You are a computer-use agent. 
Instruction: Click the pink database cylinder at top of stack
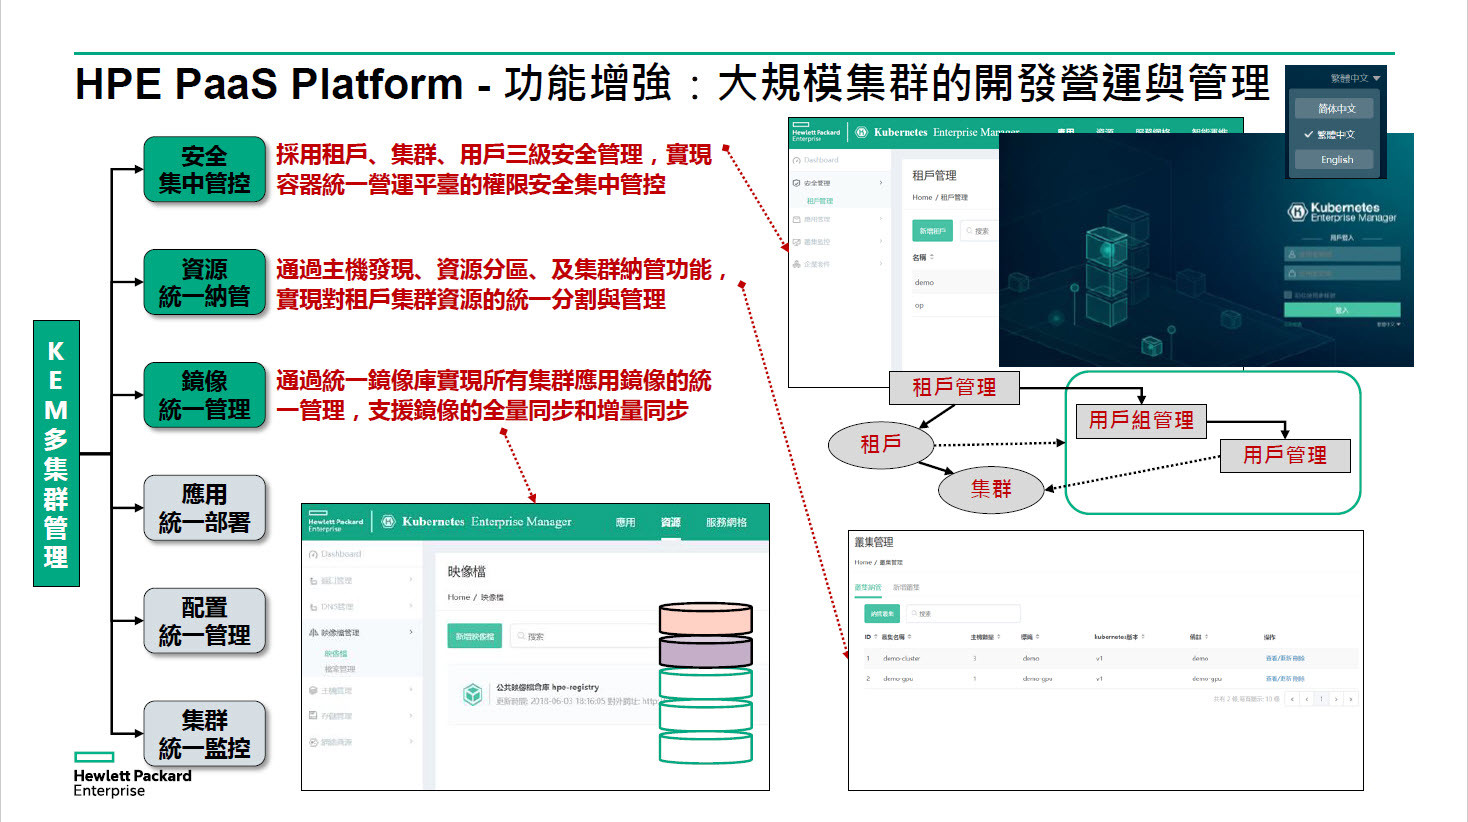pos(706,618)
